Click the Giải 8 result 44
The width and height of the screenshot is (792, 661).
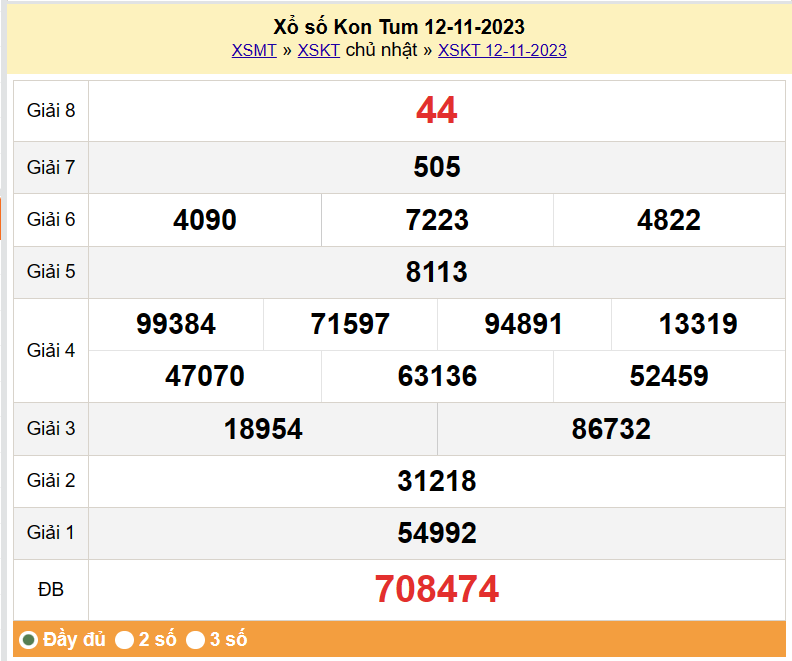437,110
